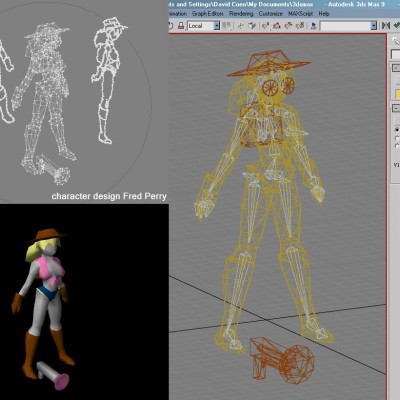The height and width of the screenshot is (400, 400).
Task: Select the Scale tool in the toolbar
Action: (x=180, y=26)
